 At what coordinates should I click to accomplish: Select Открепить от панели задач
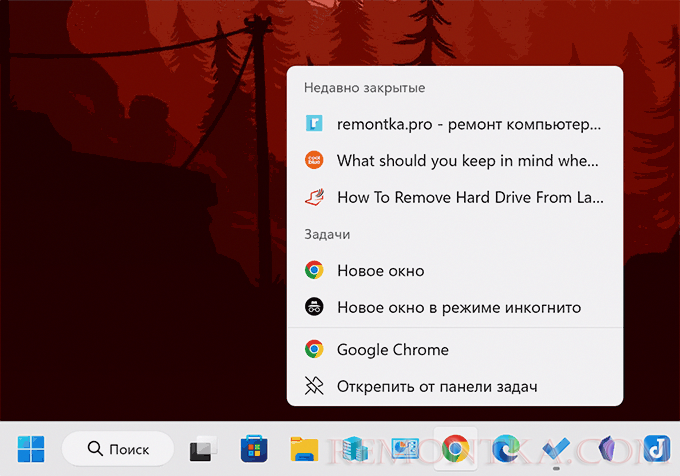[455, 386]
